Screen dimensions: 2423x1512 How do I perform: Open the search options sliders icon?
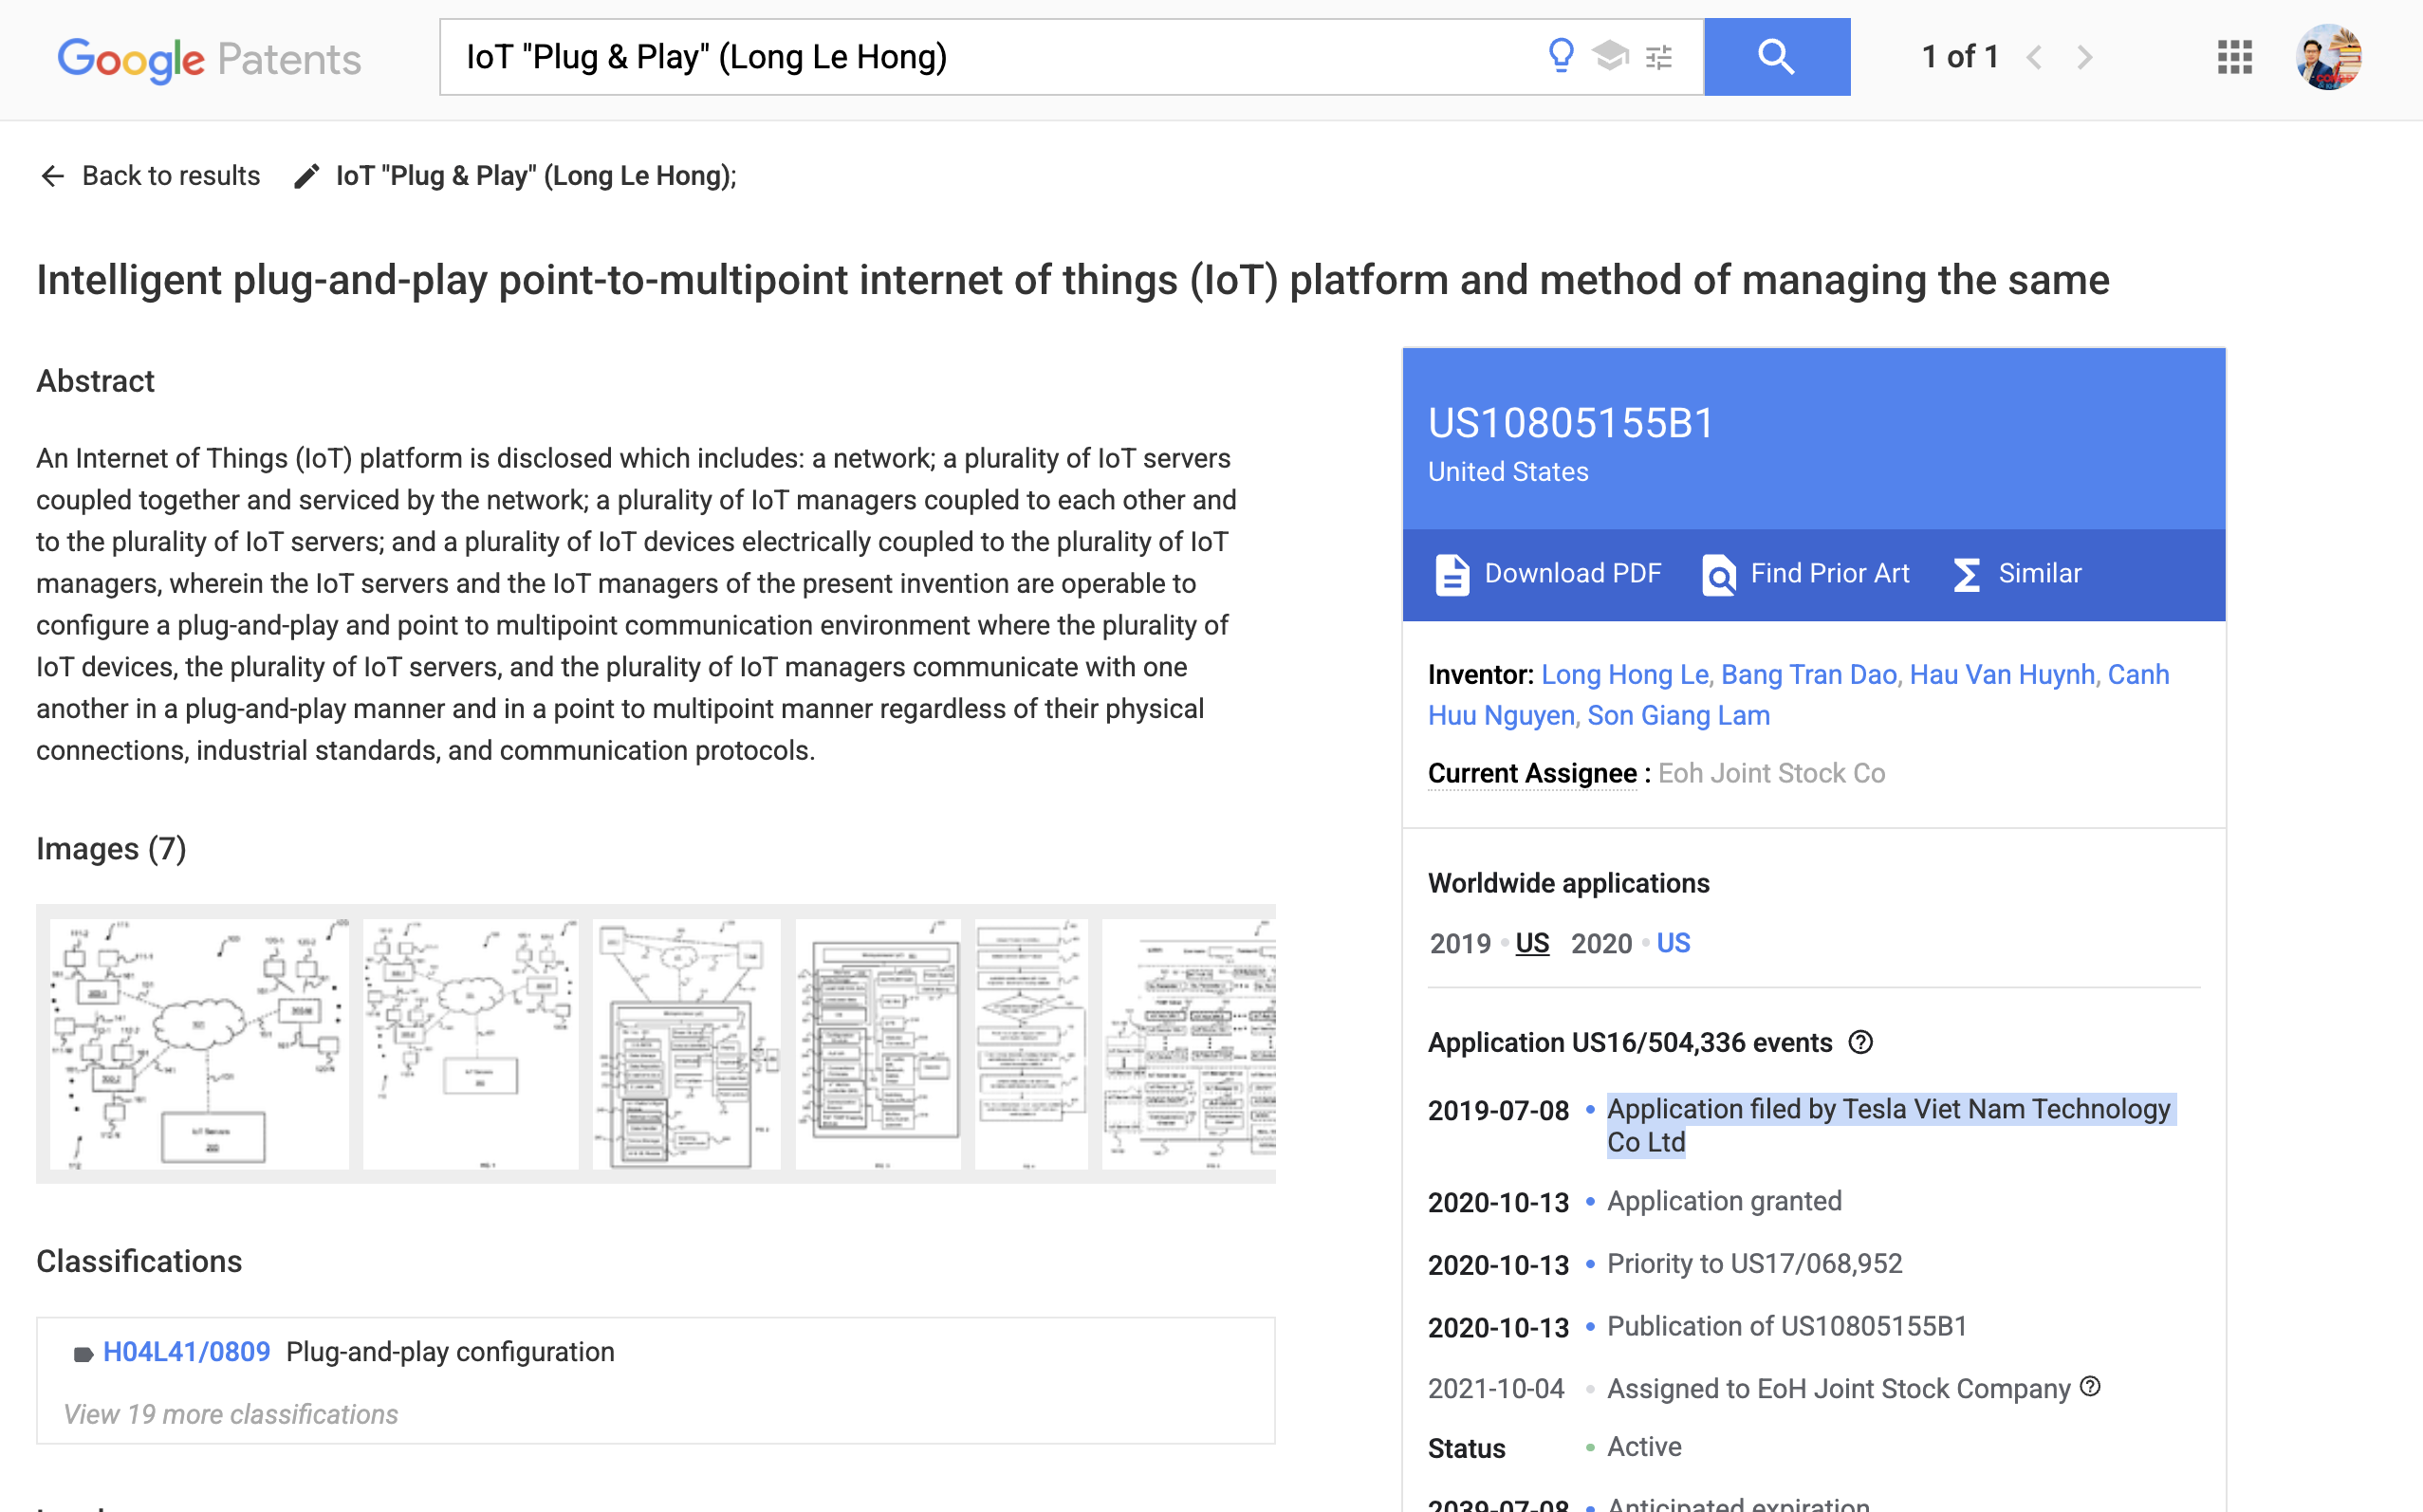[x=1659, y=57]
